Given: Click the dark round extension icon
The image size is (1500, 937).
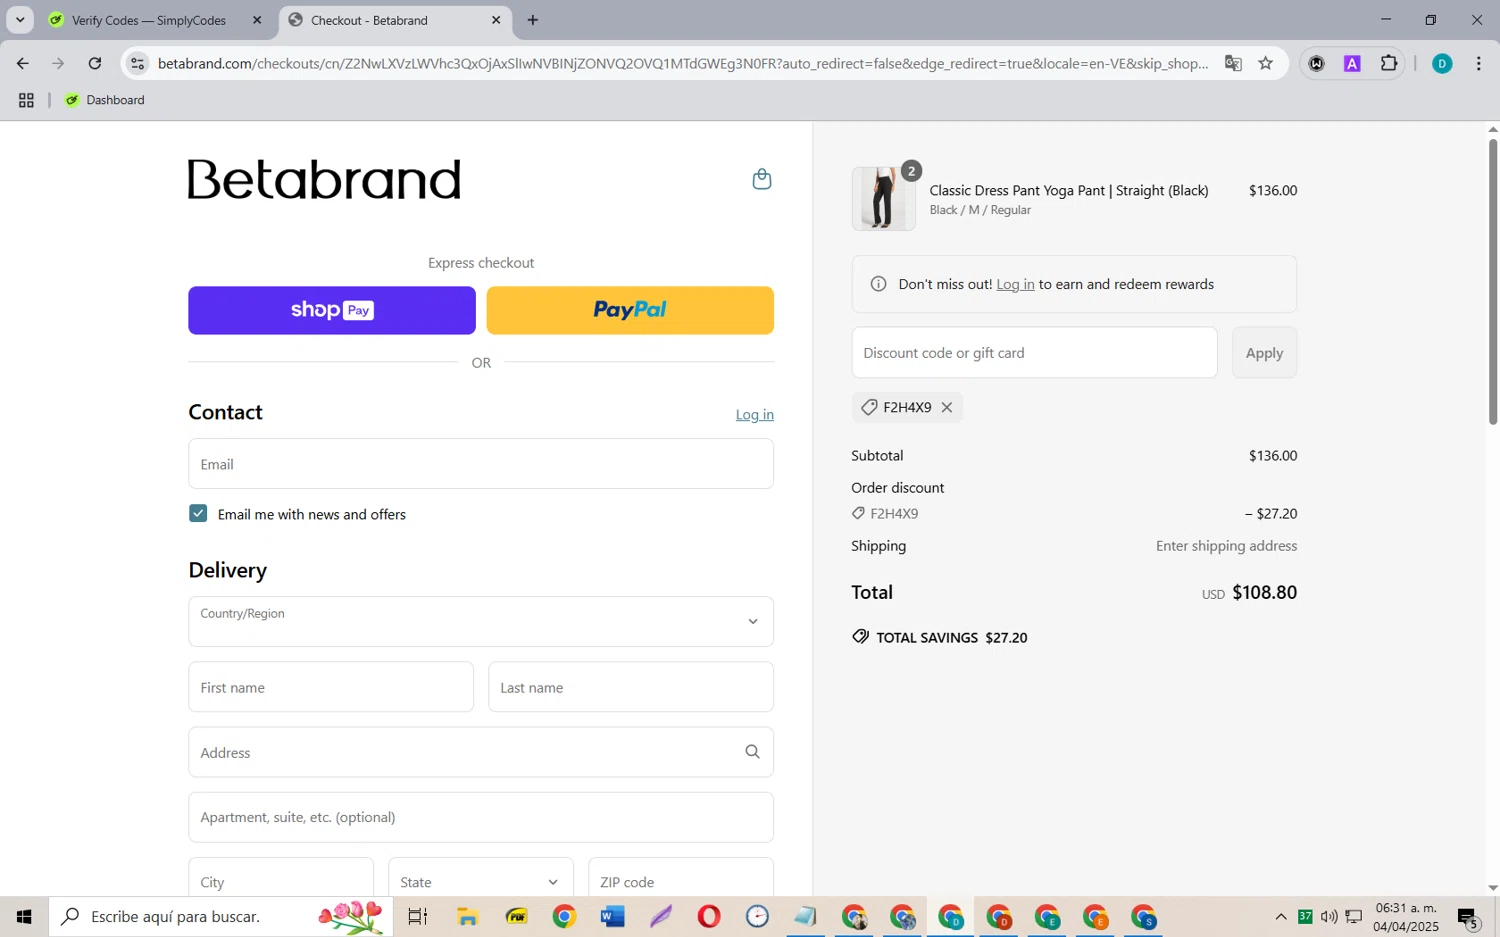Looking at the screenshot, I should click(x=1317, y=63).
